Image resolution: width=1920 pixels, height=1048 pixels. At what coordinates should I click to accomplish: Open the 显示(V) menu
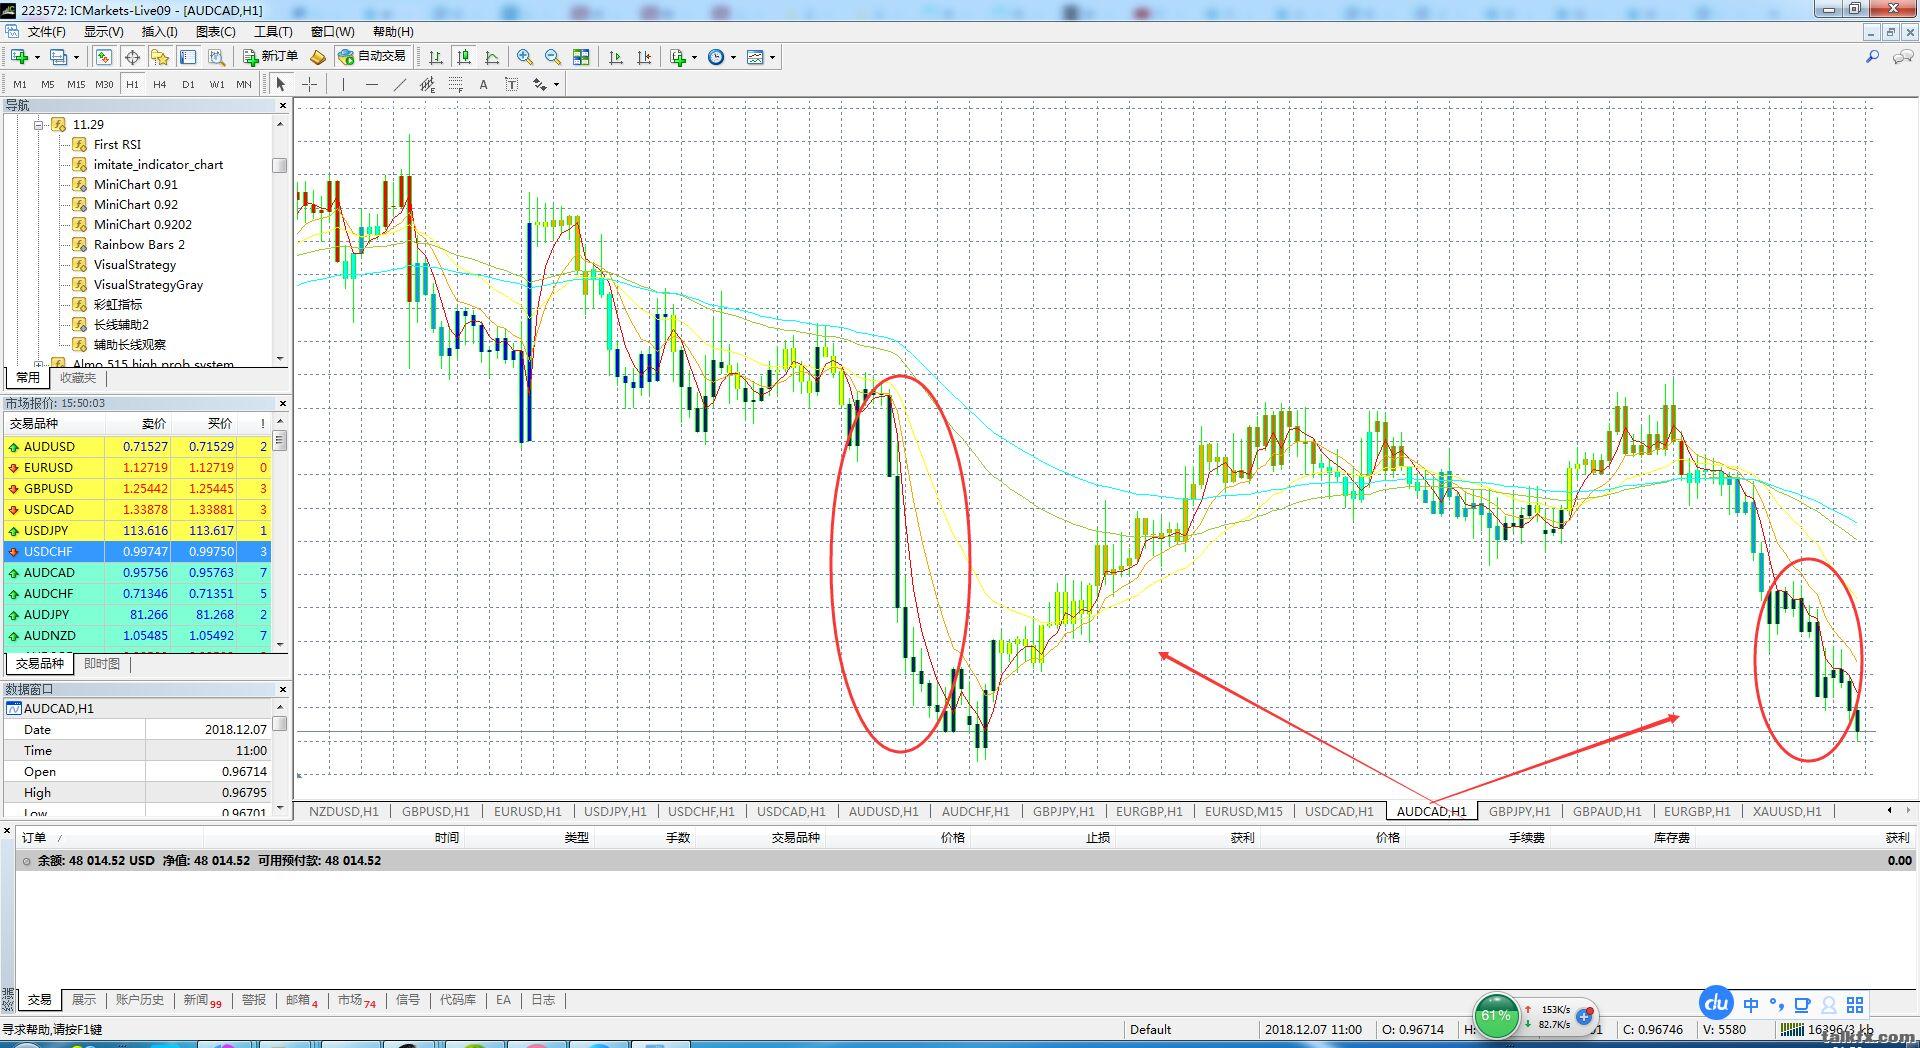103,32
